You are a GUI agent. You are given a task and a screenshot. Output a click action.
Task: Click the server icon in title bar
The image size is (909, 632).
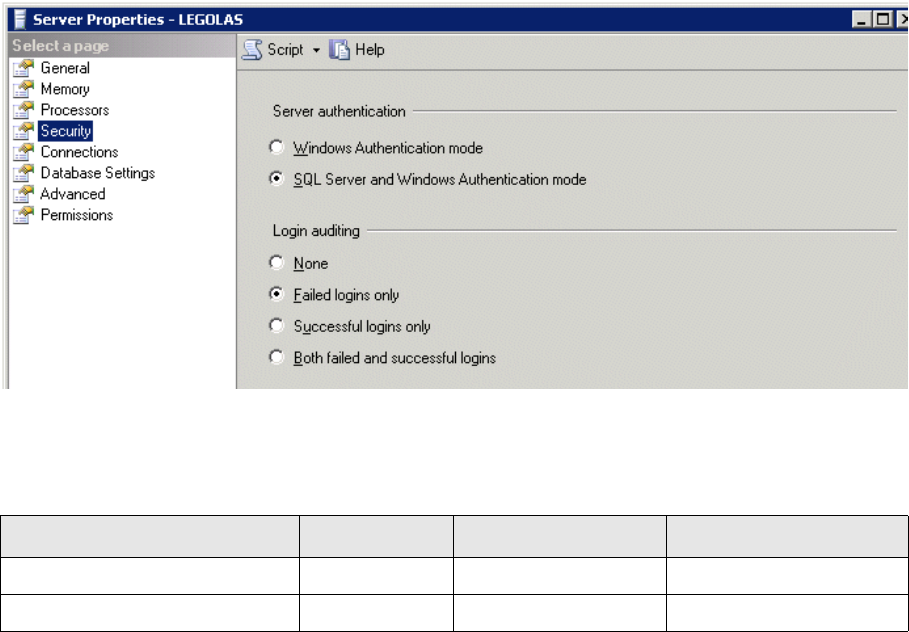pos(20,19)
